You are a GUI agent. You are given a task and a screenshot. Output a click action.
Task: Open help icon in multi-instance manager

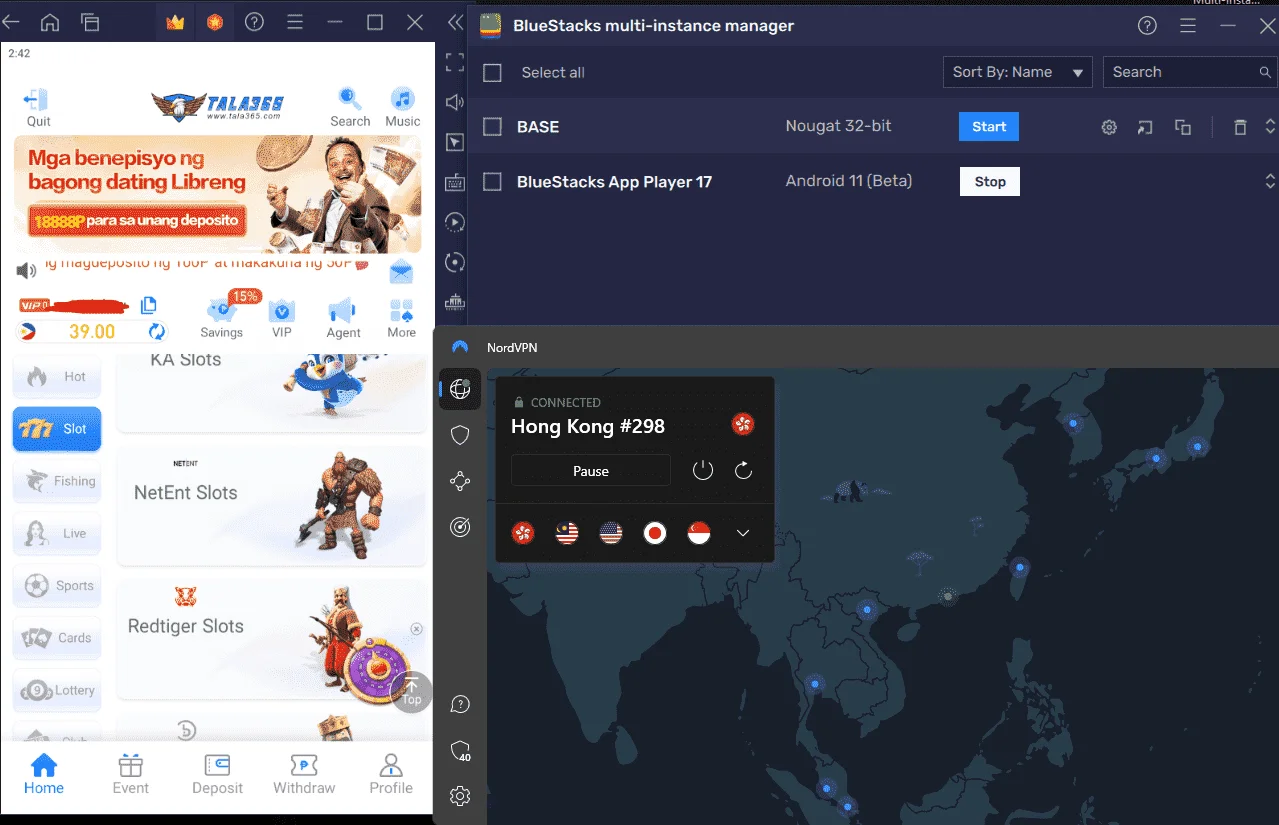(1147, 26)
